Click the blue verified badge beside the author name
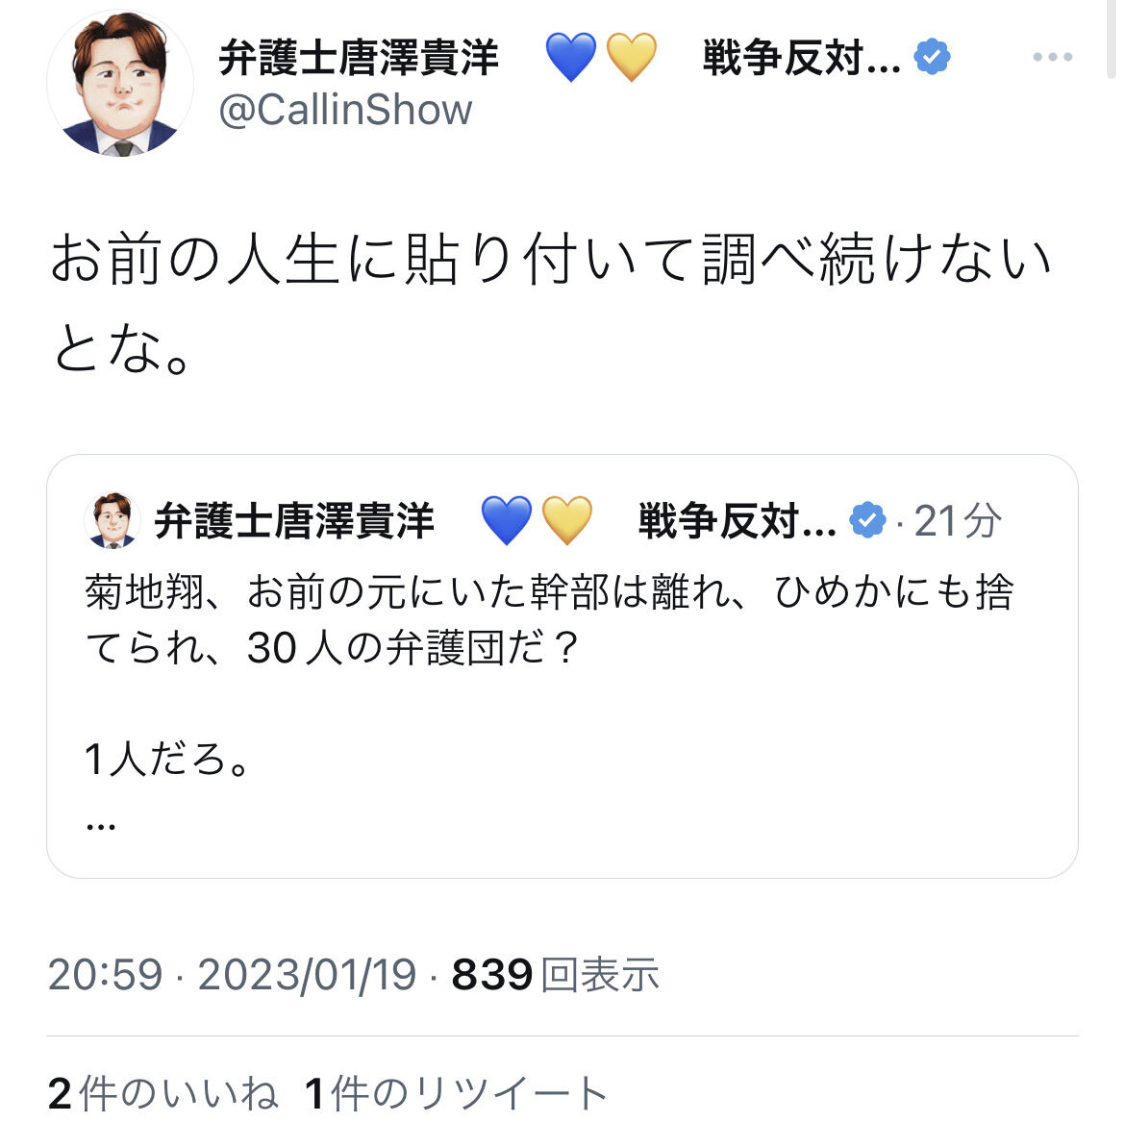This screenshot has height=1129, width=1125. pos(933,57)
